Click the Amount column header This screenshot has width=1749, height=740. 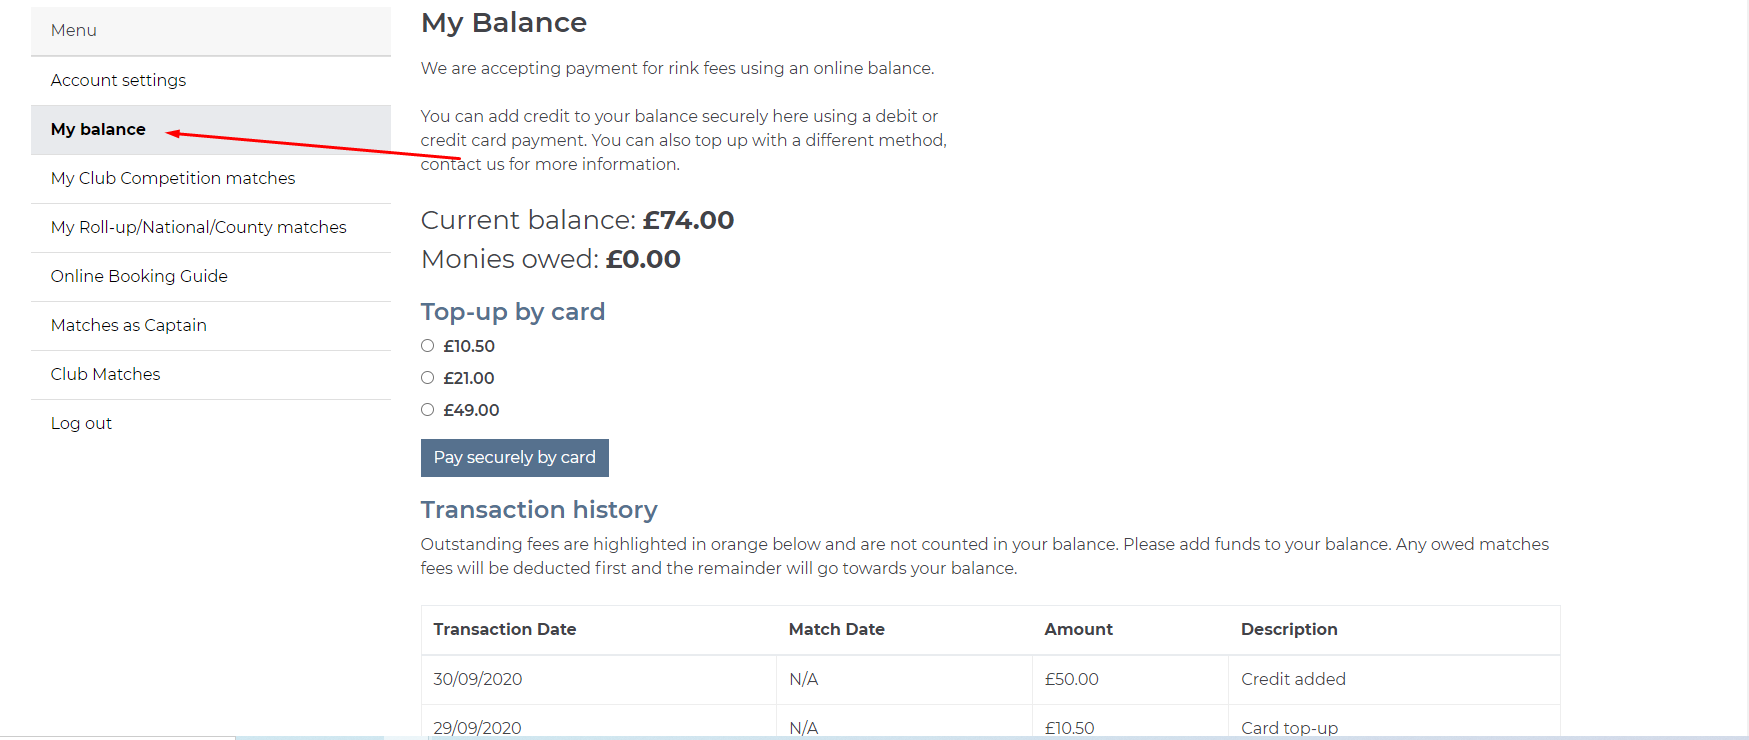pos(1078,629)
